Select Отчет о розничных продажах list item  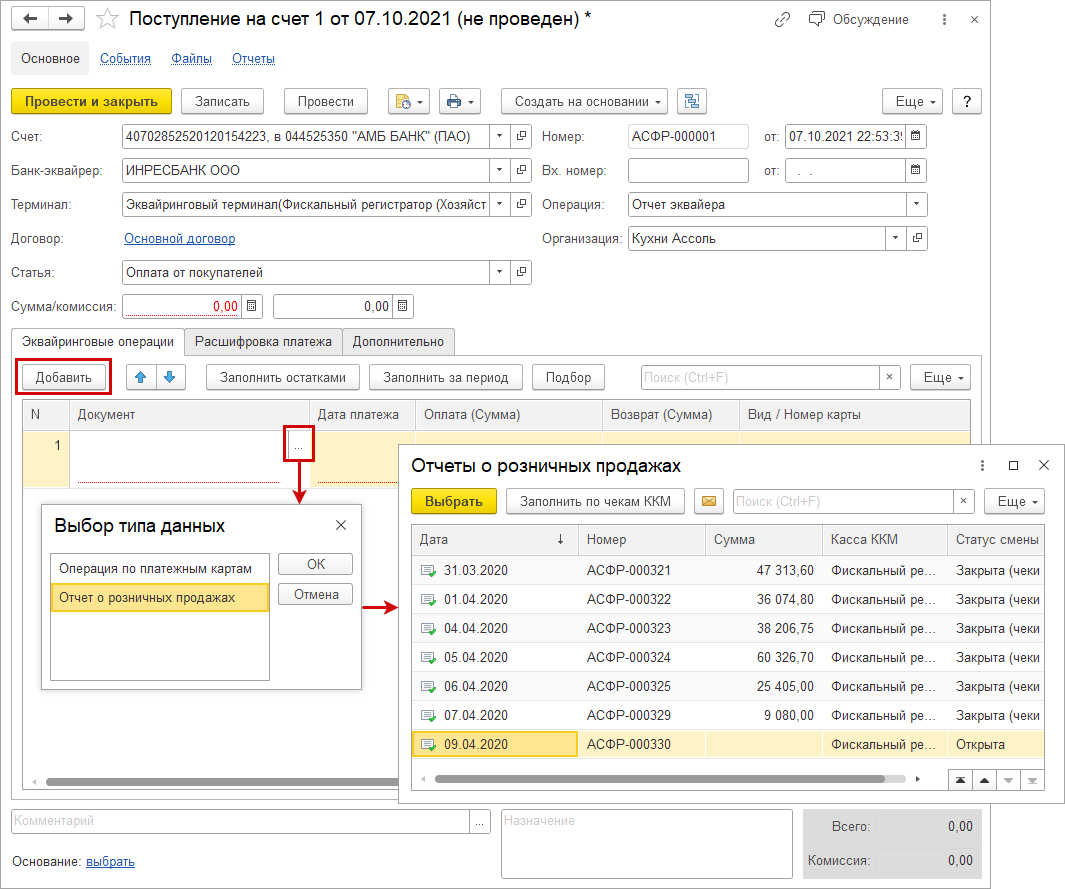[147, 597]
